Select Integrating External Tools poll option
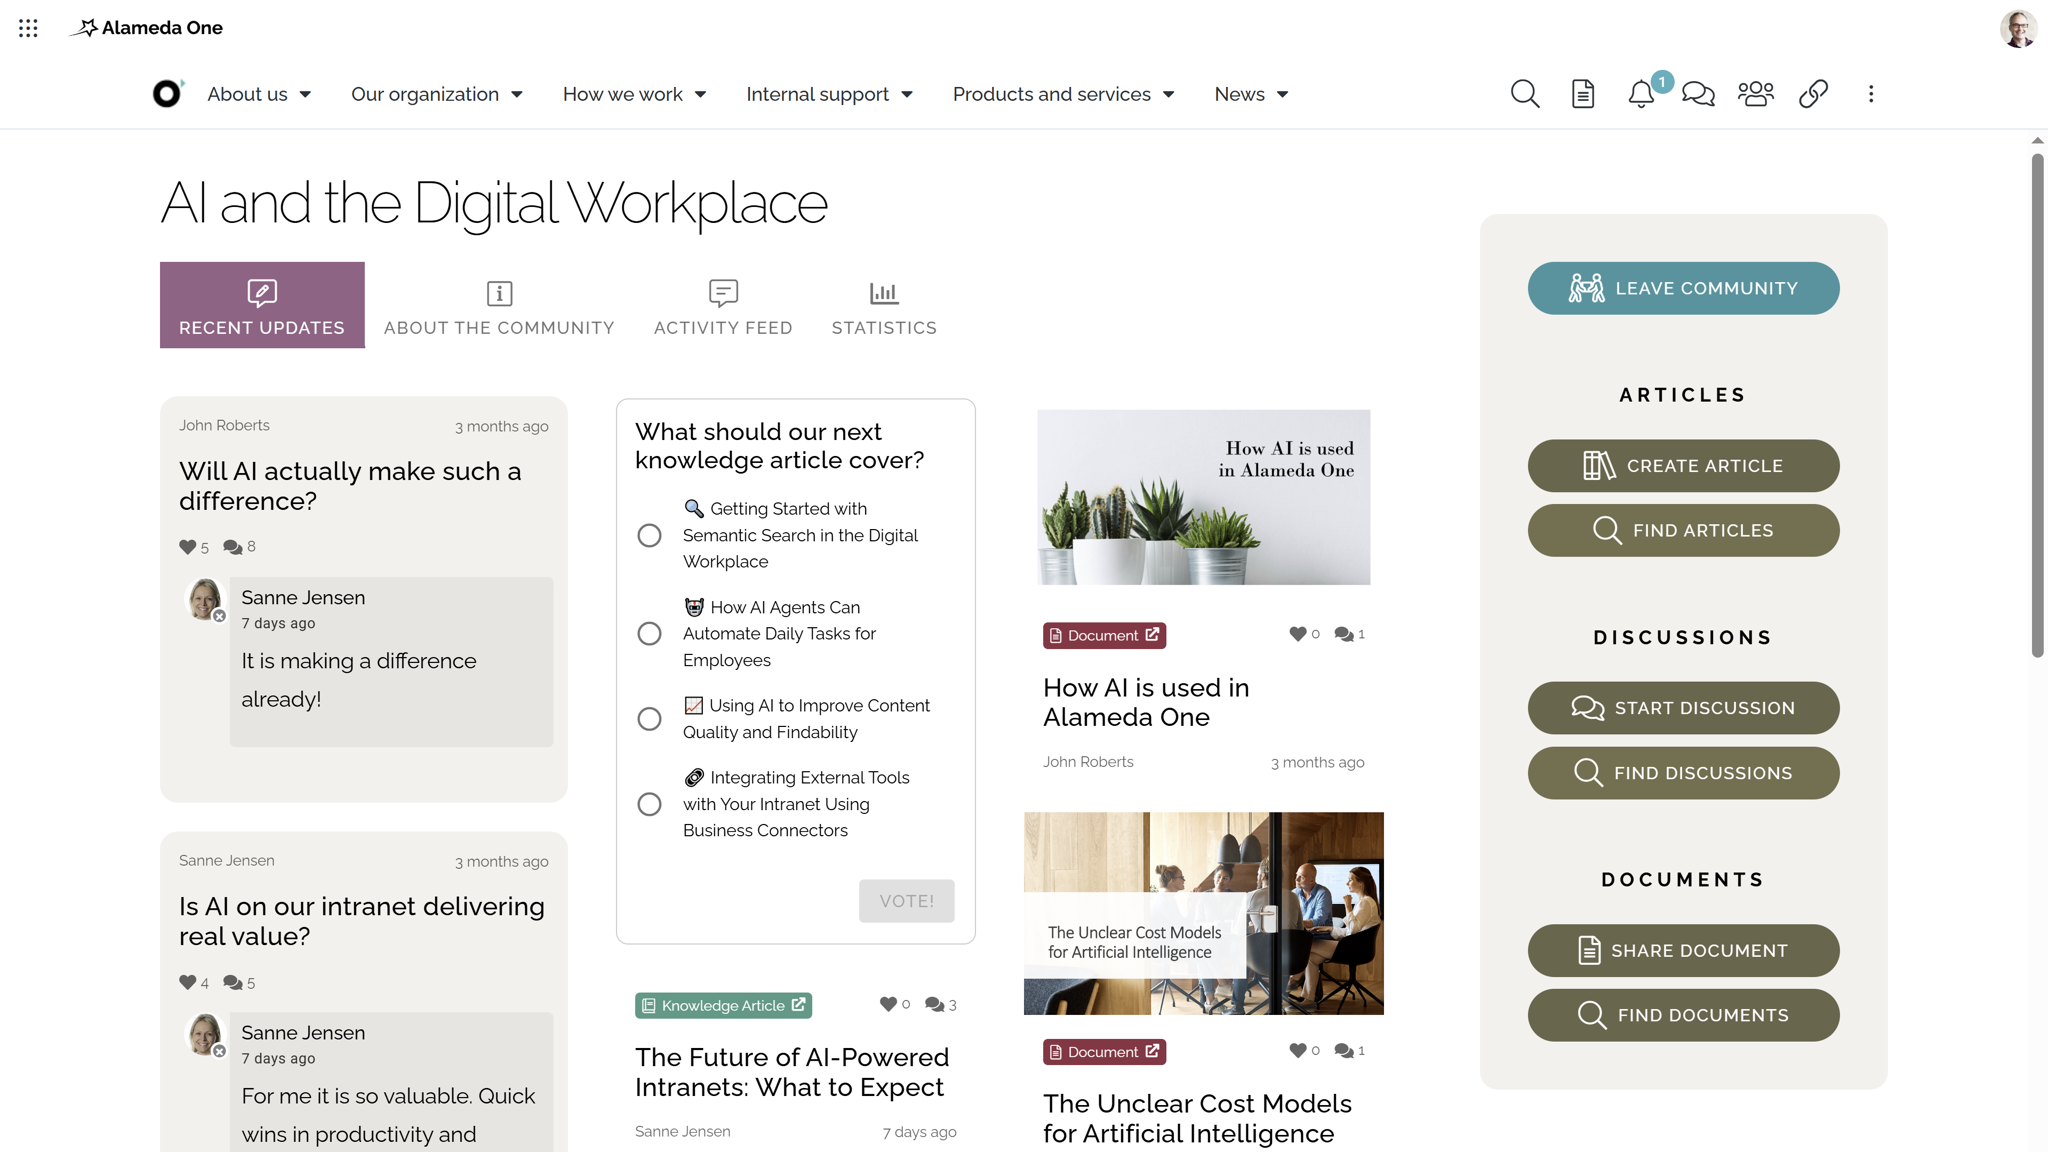The width and height of the screenshot is (2048, 1152). (x=649, y=804)
